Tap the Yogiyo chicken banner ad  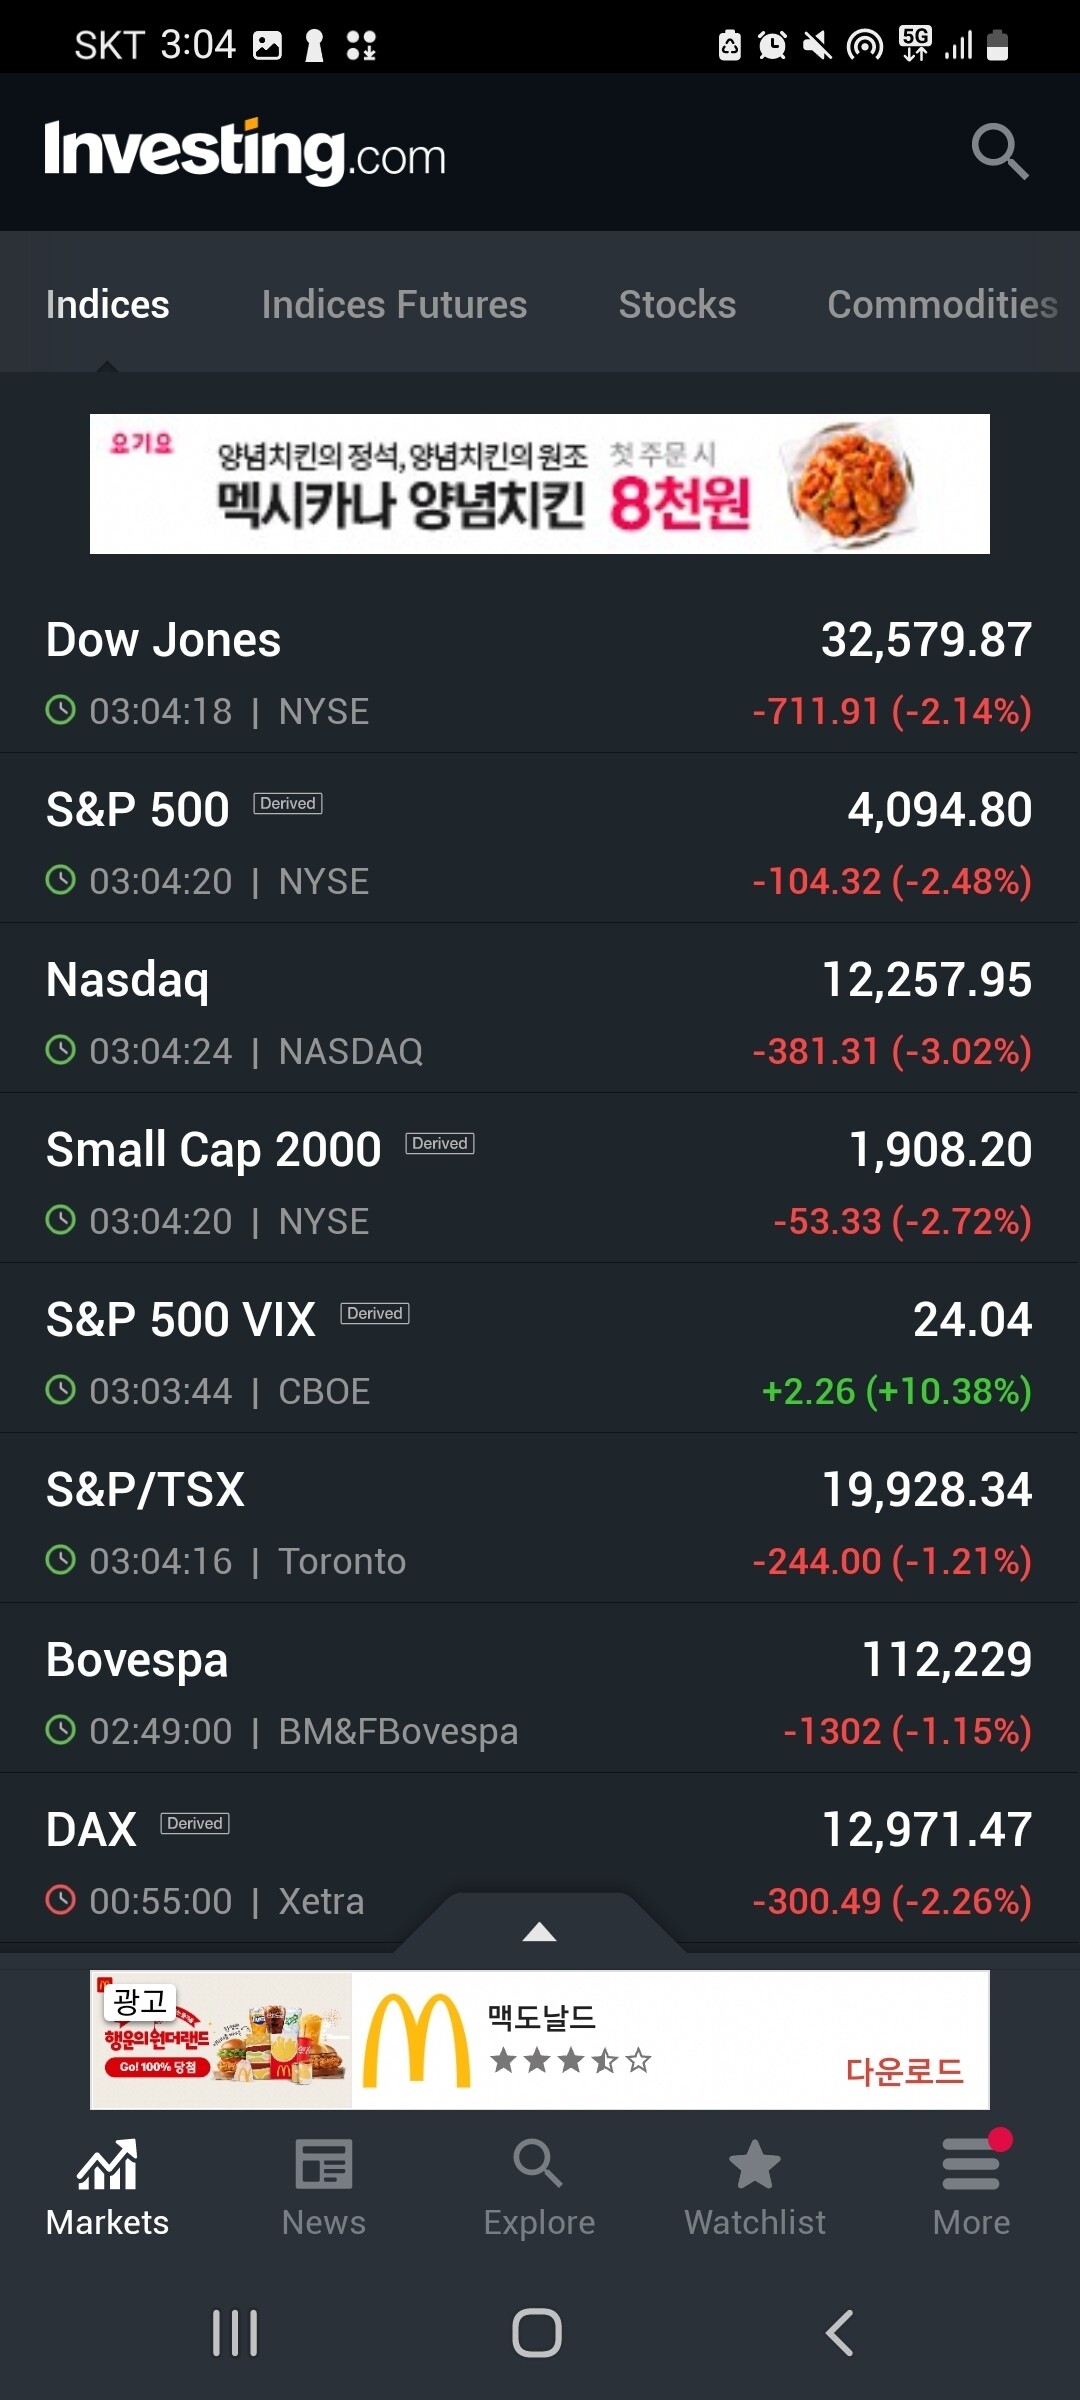(539, 484)
